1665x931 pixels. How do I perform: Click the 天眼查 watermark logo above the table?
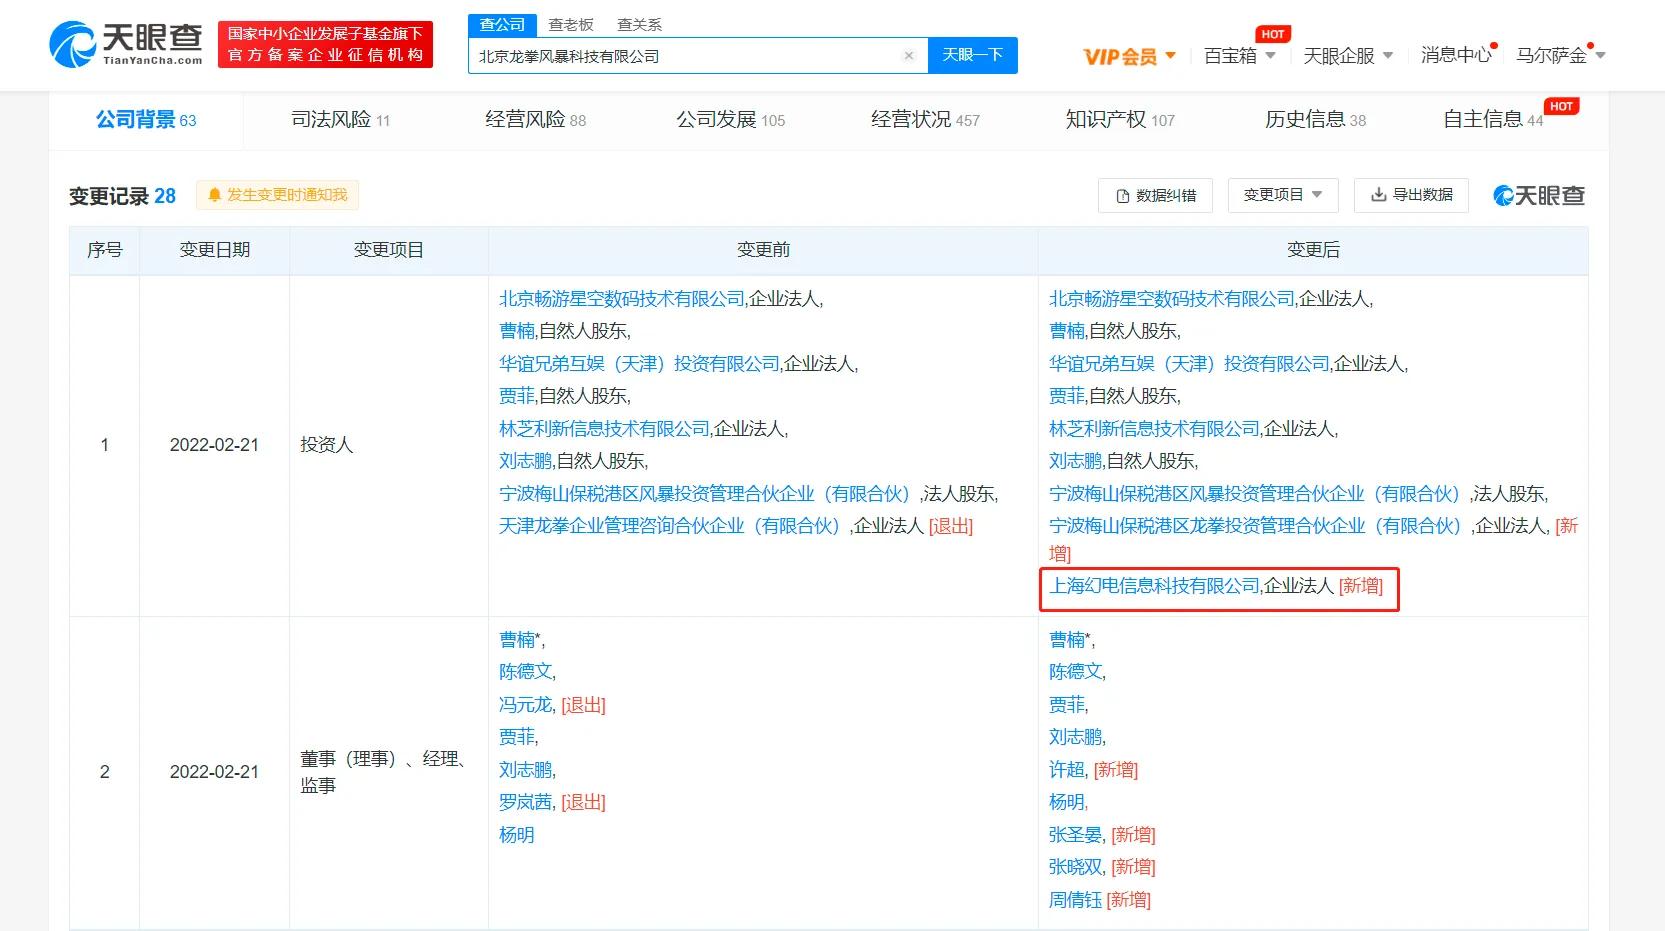[1537, 195]
